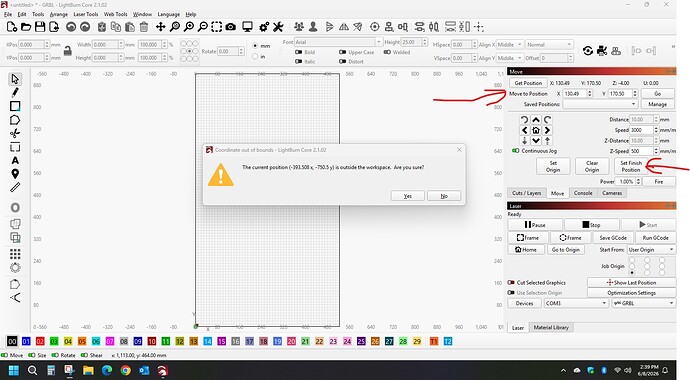This screenshot has height=380, width=690.
Task: Select the yellow 04 layer color swatch
Action: click(68, 341)
